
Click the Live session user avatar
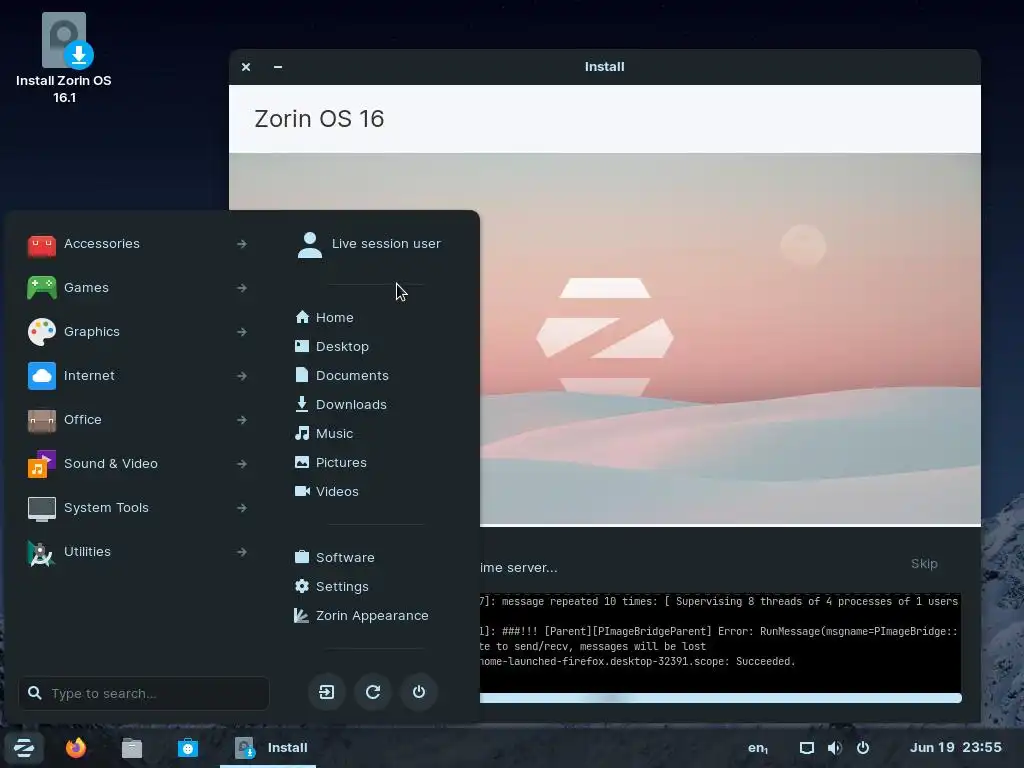(310, 245)
